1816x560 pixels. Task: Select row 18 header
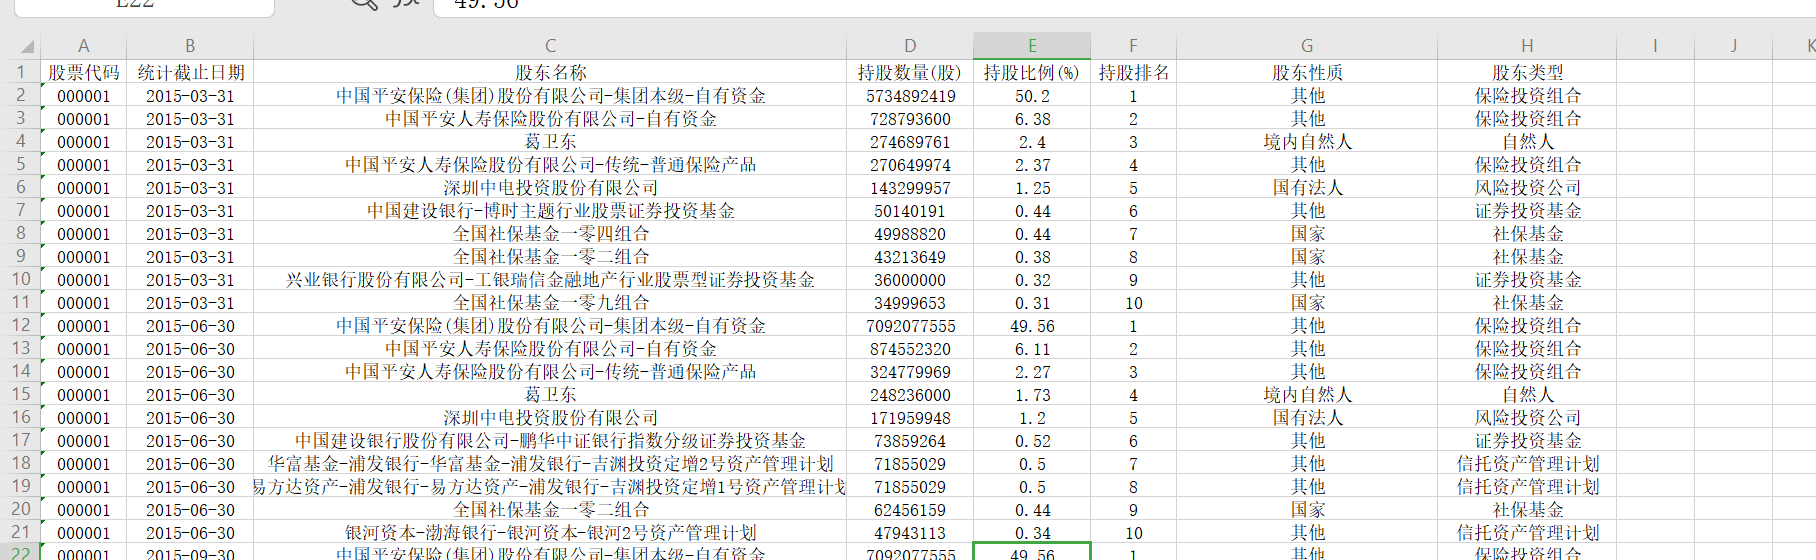tap(20, 463)
